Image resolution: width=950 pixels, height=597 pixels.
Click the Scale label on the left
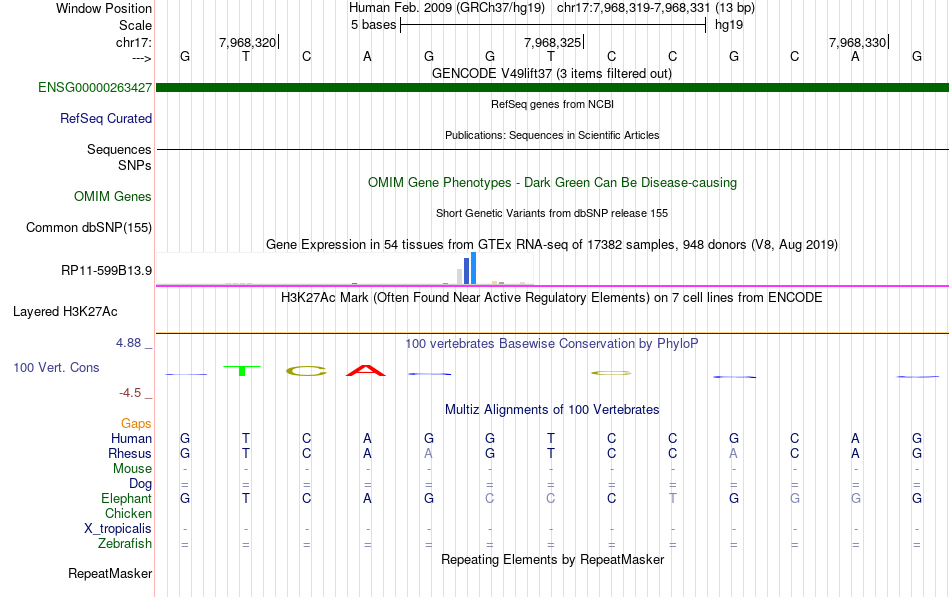click(135, 25)
